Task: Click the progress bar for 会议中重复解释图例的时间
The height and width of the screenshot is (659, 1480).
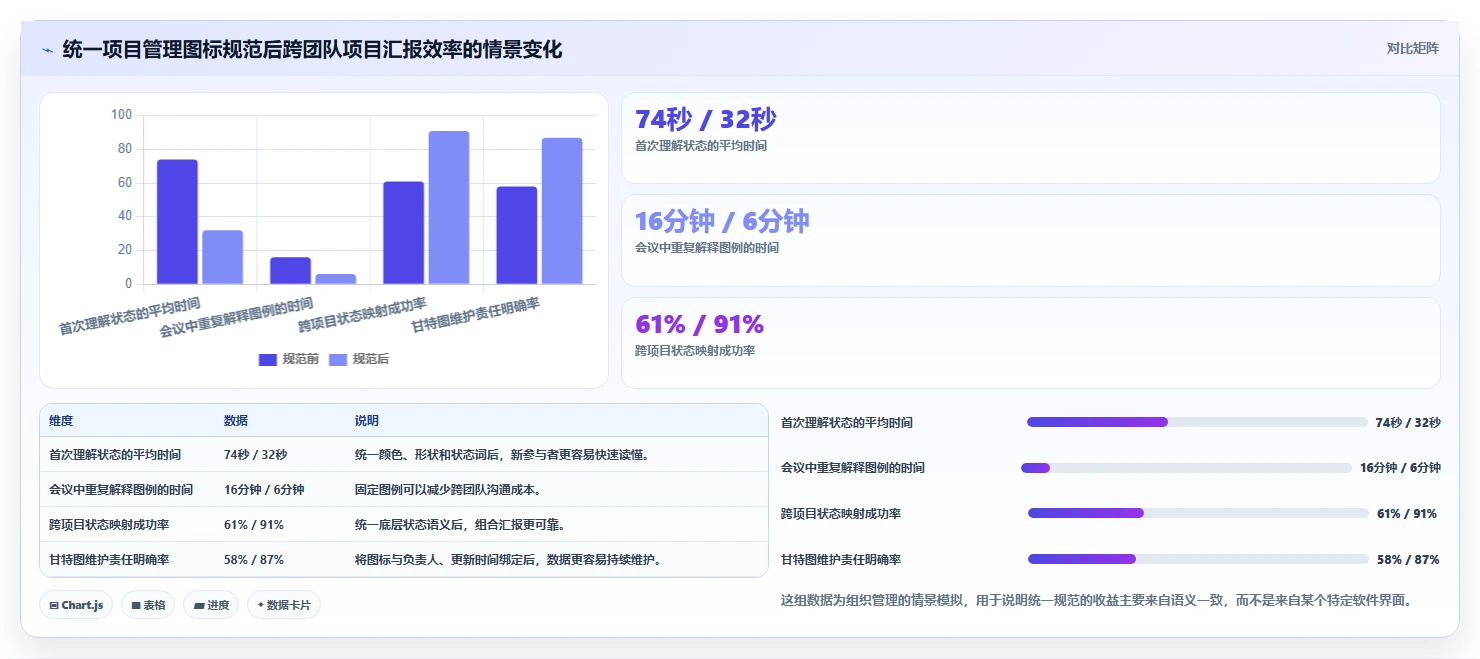Action: pyautogui.click(x=1186, y=468)
